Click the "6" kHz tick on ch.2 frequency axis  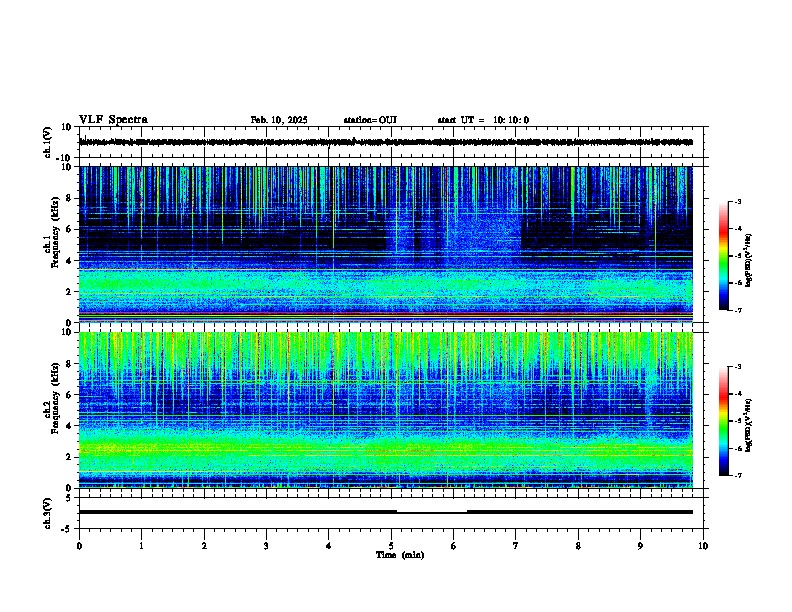click(69, 395)
